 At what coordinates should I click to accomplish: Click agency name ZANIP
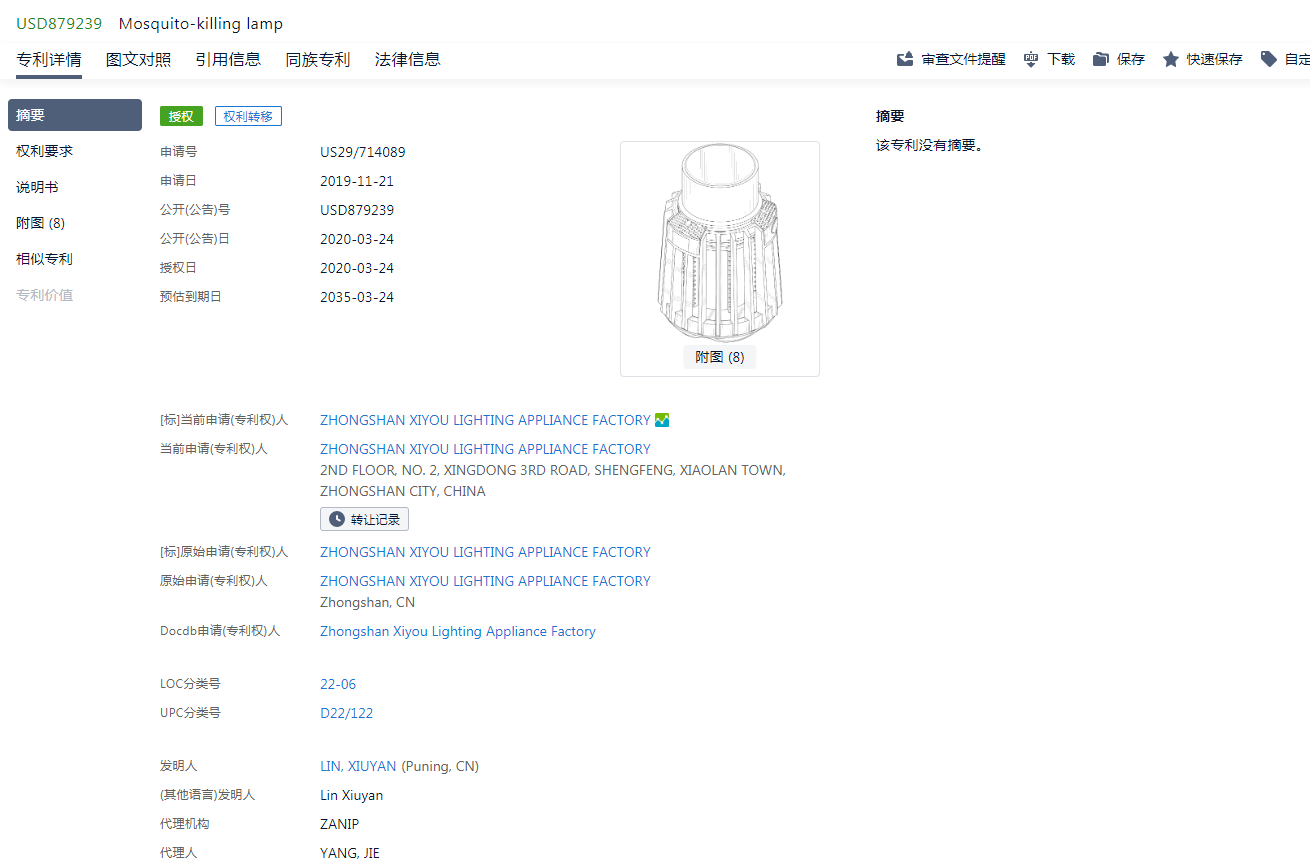pos(339,824)
